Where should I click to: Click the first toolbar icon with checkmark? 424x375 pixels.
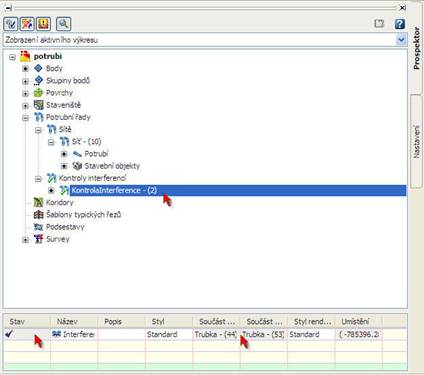pyautogui.click(x=11, y=24)
